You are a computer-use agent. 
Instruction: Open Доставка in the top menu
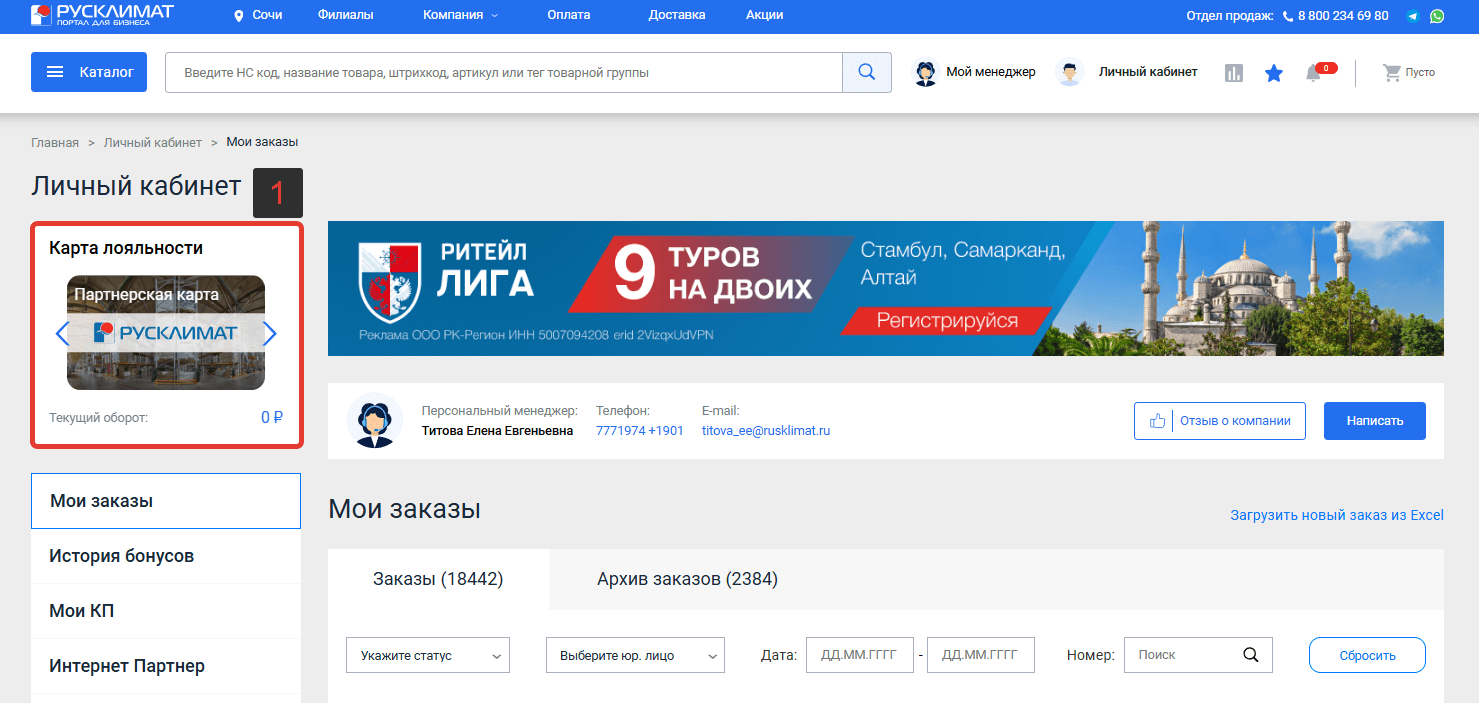coord(677,15)
